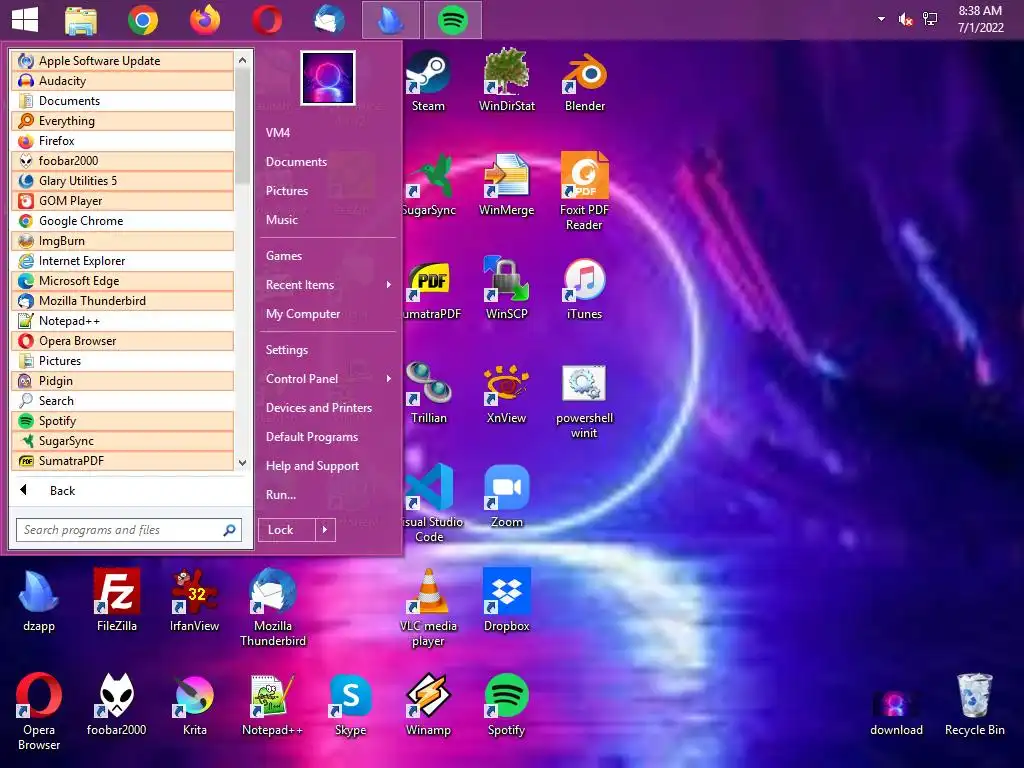Image resolution: width=1024 pixels, height=768 pixels.
Task: Open Dropbox desktop icon
Action: (x=506, y=600)
